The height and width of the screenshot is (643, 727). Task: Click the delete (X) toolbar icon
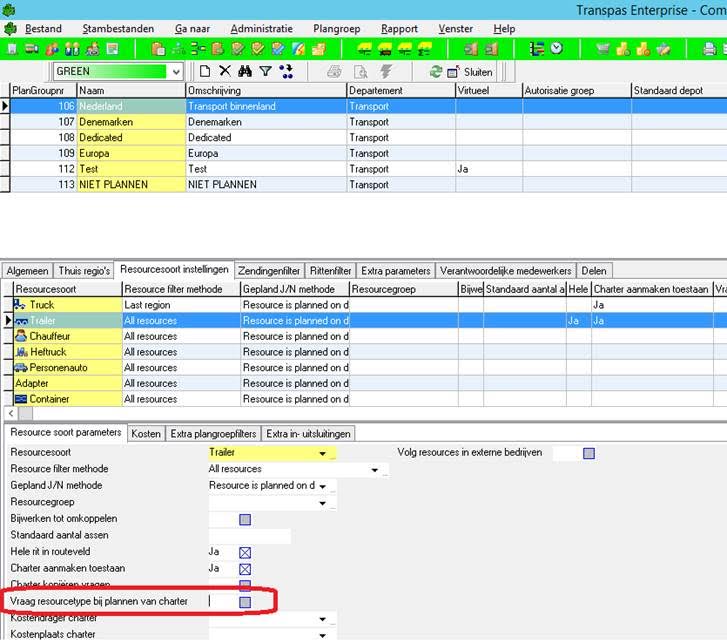pyautogui.click(x=225, y=71)
